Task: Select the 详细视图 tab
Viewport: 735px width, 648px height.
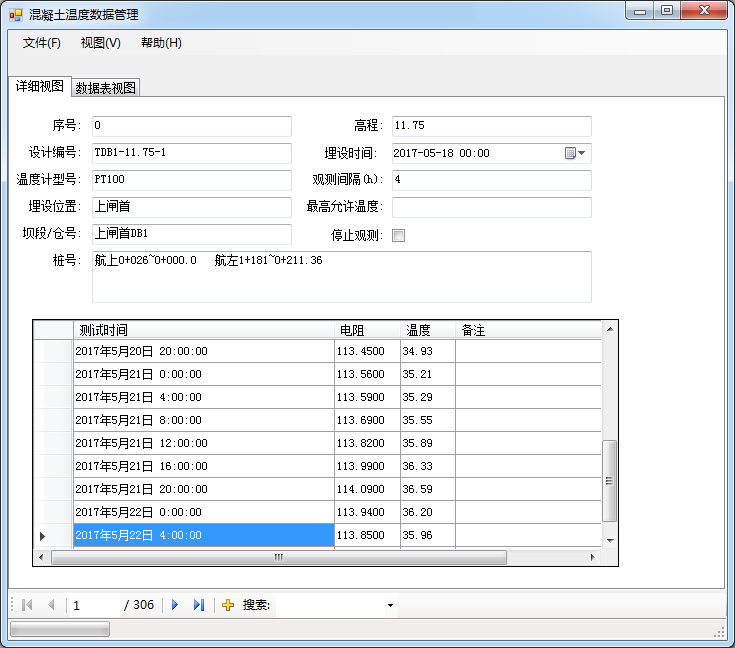Action: click(x=40, y=86)
